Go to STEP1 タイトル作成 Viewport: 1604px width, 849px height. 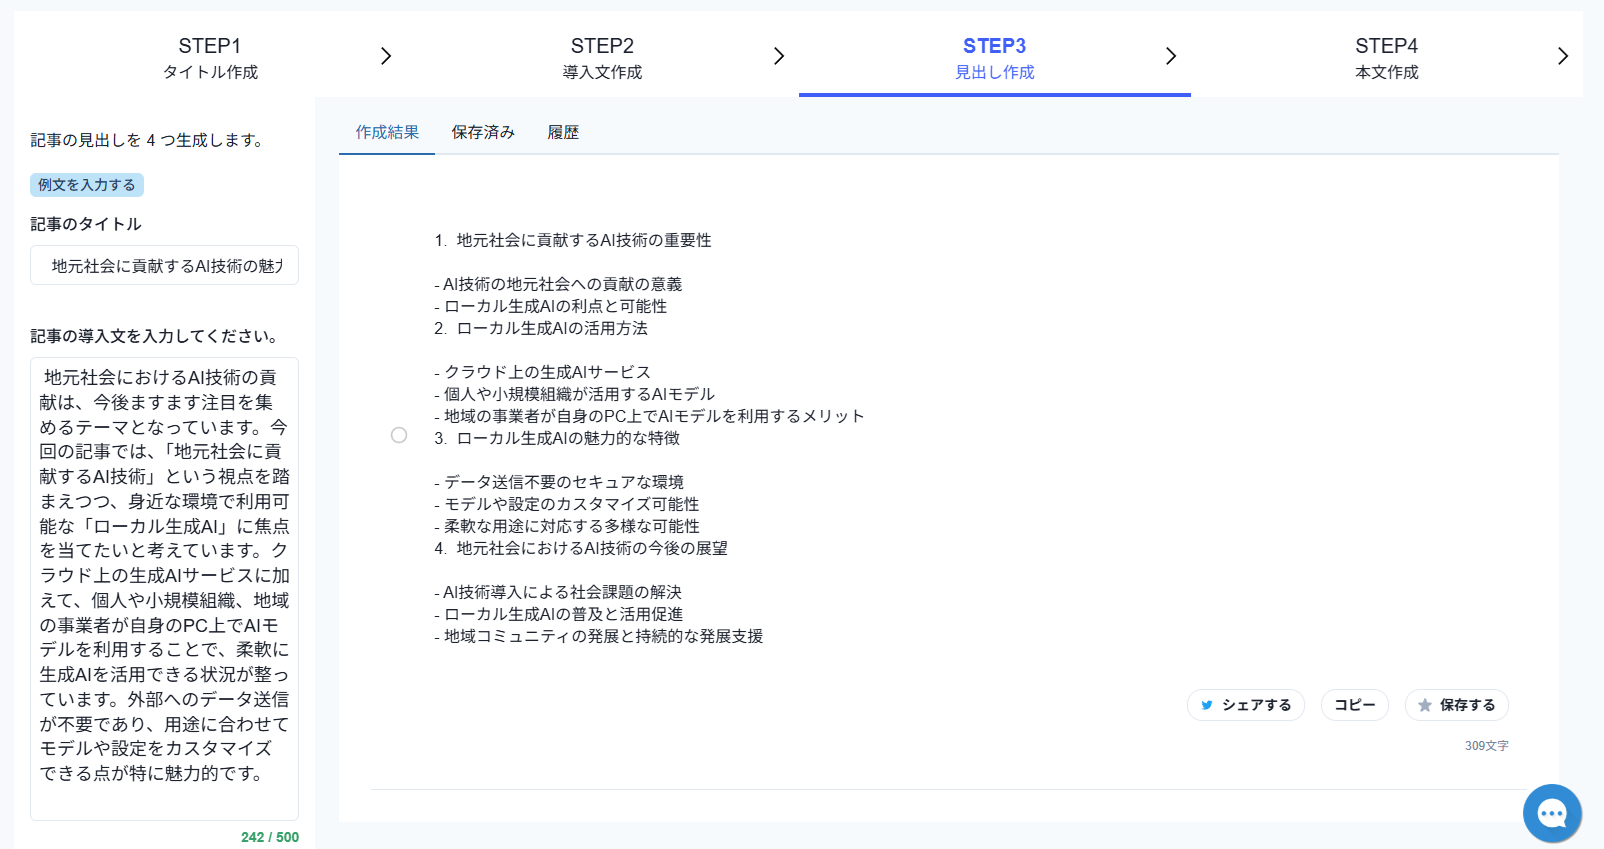point(210,58)
